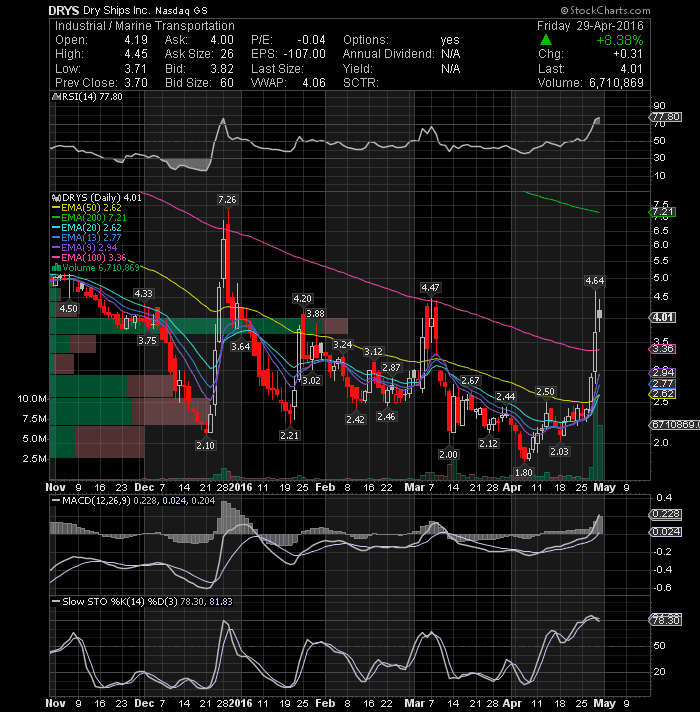Click the 78.30 stochastic axis tag
Image resolution: width=700 pixels, height=712 pixels.
(665, 620)
